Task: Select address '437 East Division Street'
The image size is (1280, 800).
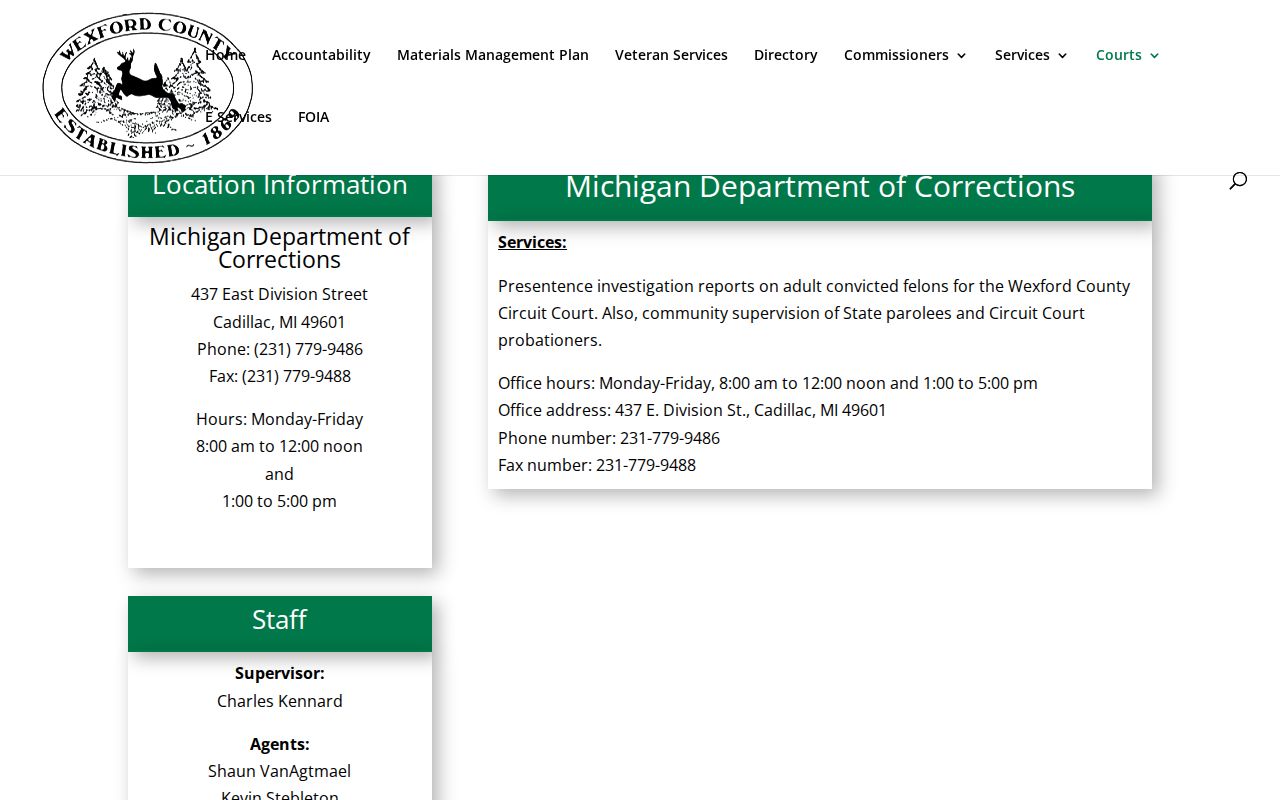Action: click(x=280, y=294)
